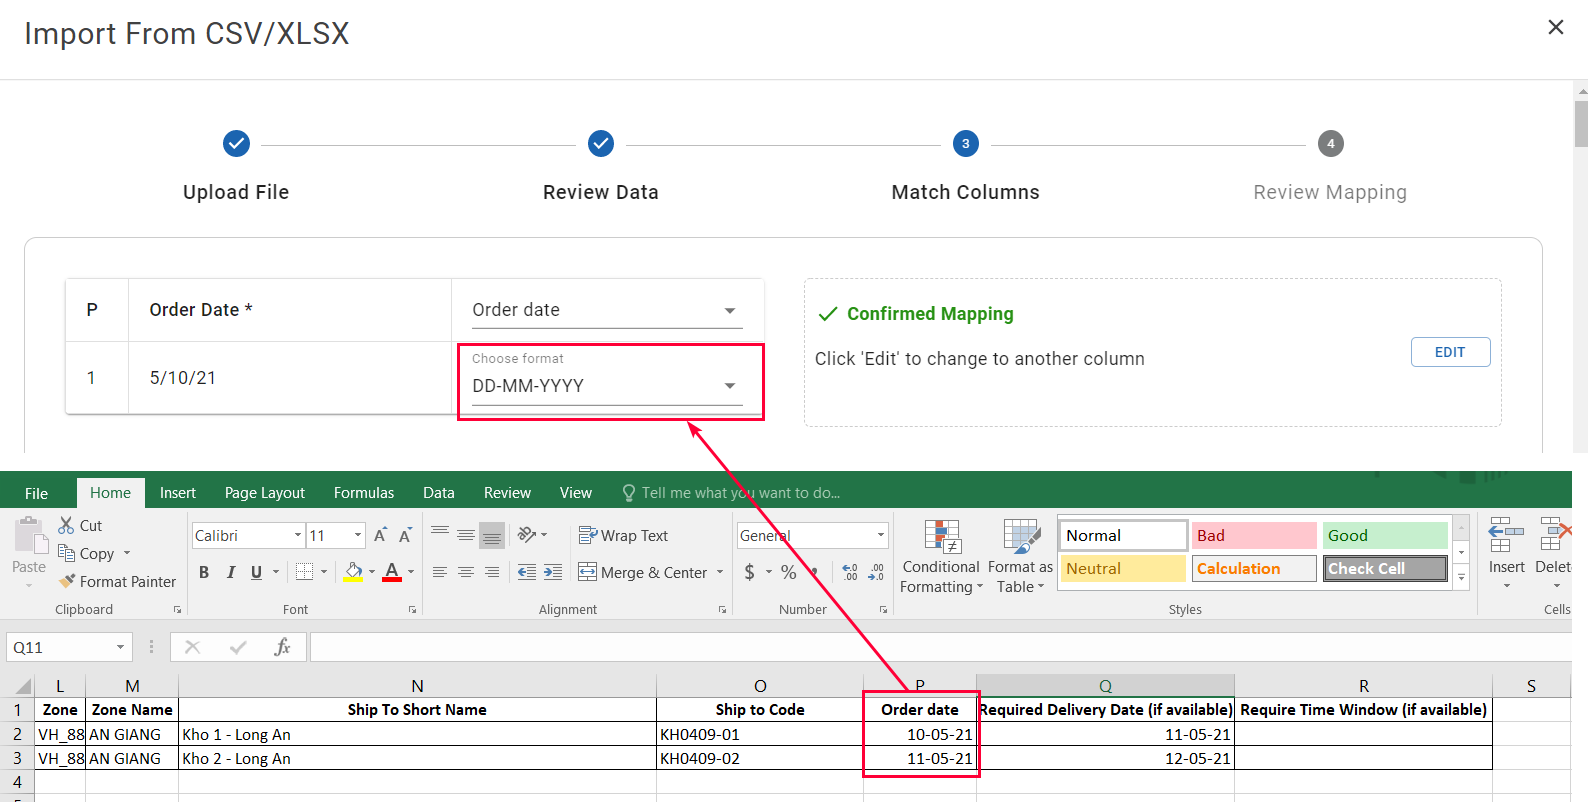The height and width of the screenshot is (802, 1588).
Task: Toggle Wrap Text
Action: click(624, 536)
